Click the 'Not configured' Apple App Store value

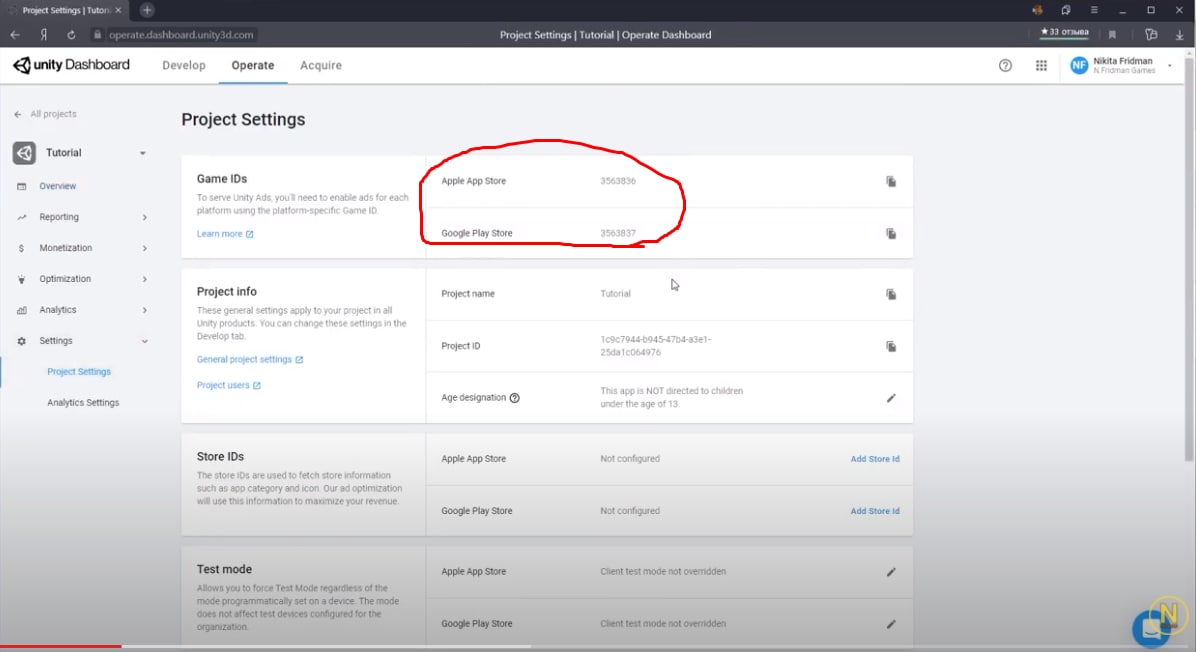coord(629,459)
